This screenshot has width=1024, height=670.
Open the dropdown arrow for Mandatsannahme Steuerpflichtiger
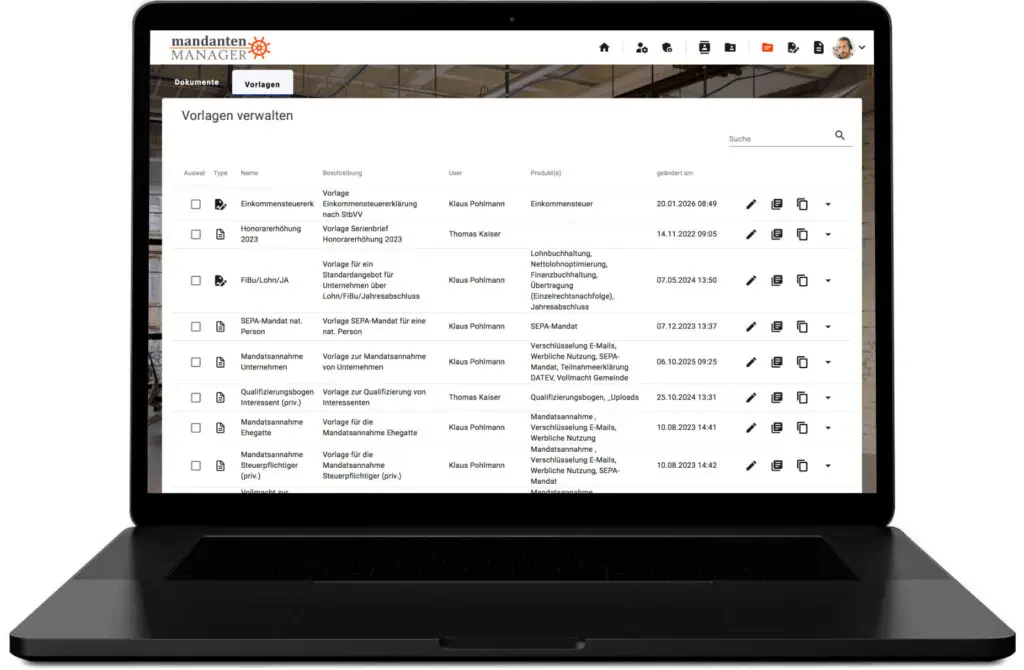827,466
